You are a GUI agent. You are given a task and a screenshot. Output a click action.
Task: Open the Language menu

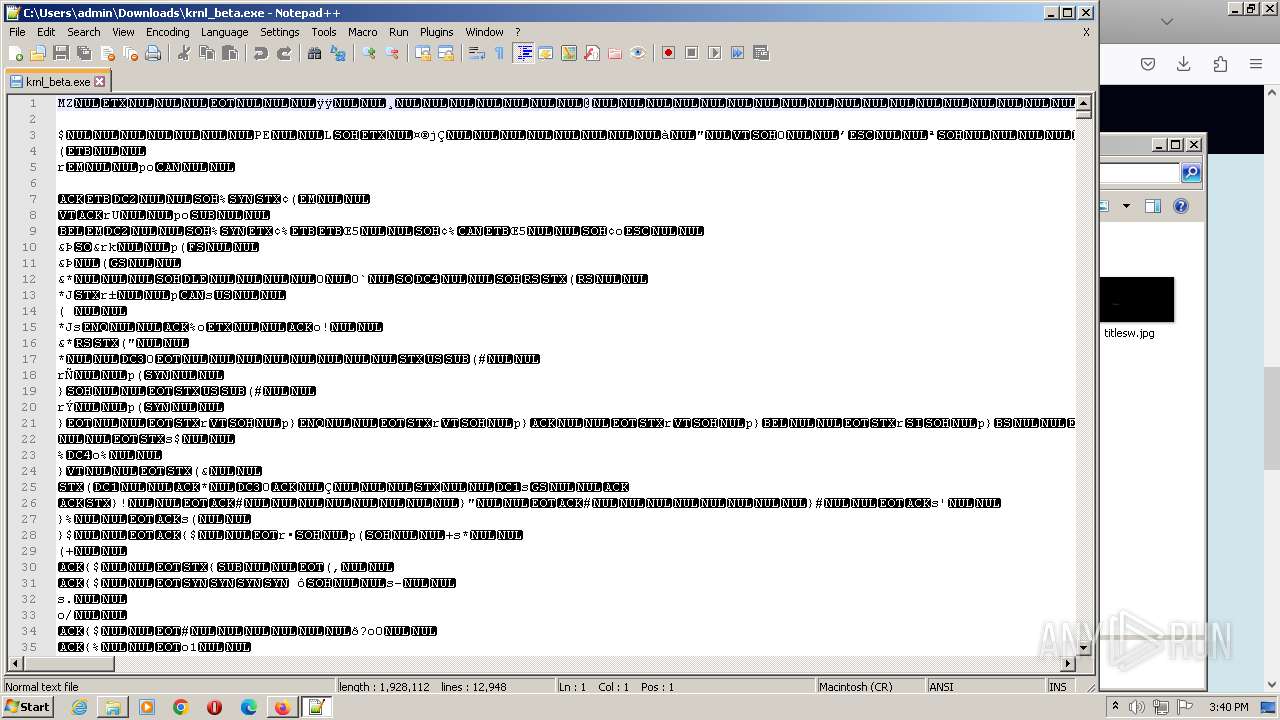click(224, 32)
